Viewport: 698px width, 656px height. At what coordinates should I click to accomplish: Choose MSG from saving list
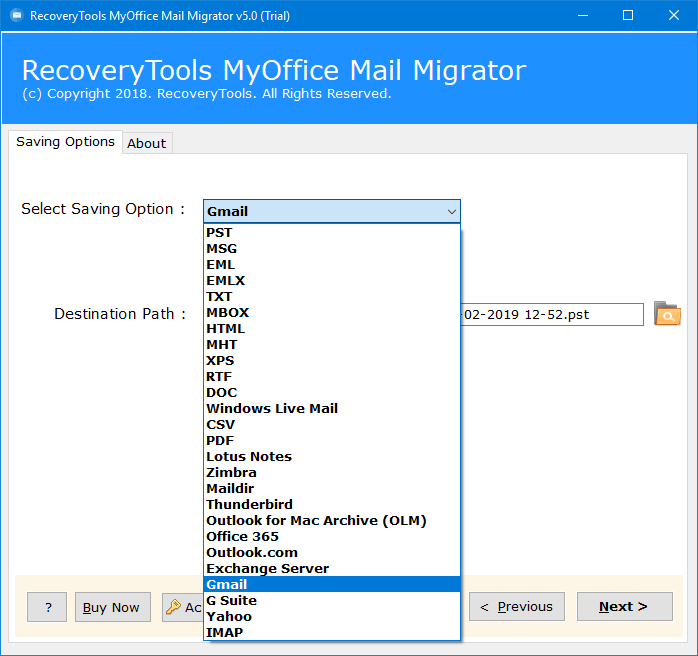332,249
